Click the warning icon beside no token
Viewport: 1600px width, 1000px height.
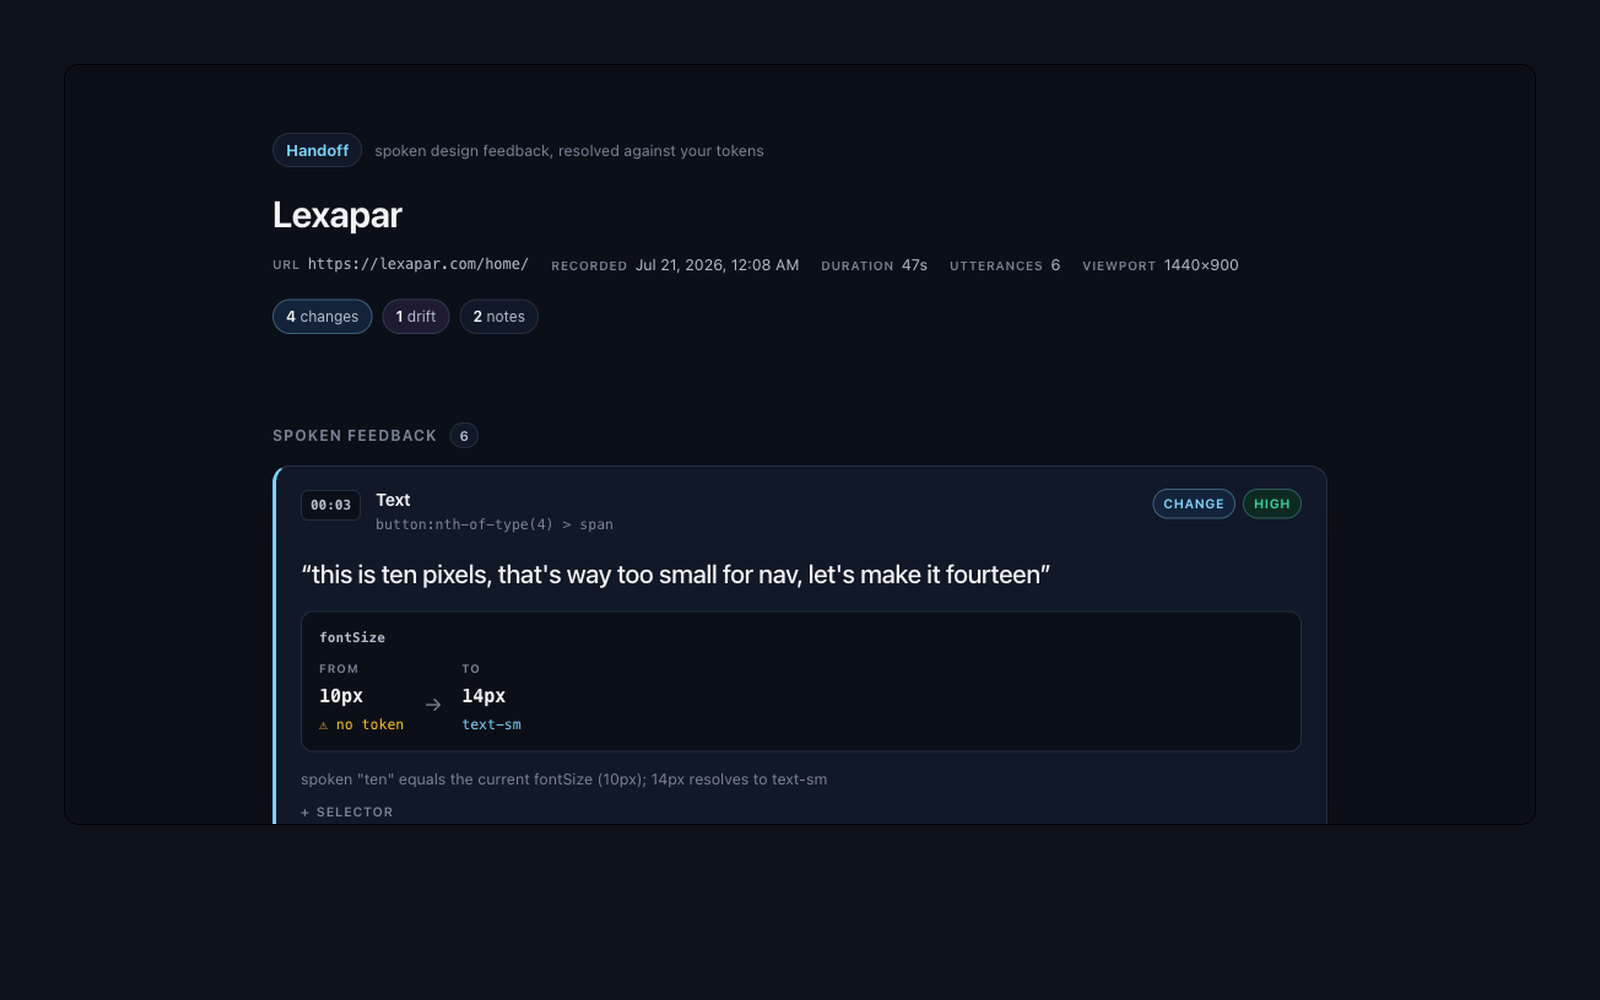(323, 725)
